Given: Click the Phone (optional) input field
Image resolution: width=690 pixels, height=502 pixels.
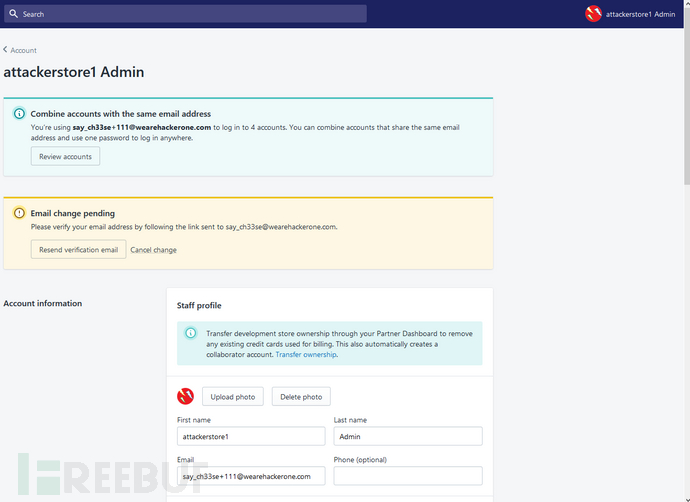Looking at the screenshot, I should click(x=408, y=476).
